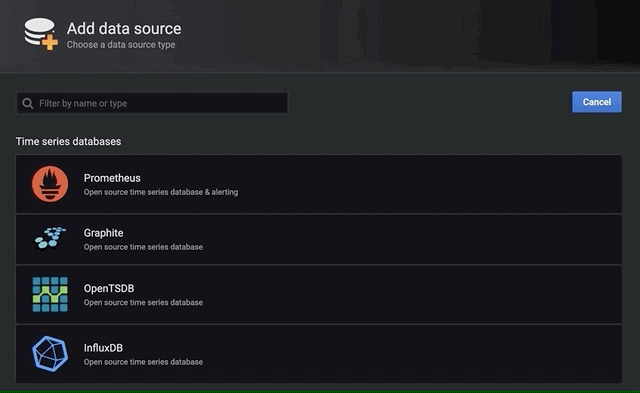Click the description text under Graphite
This screenshot has width=640, height=393.
coord(143,247)
